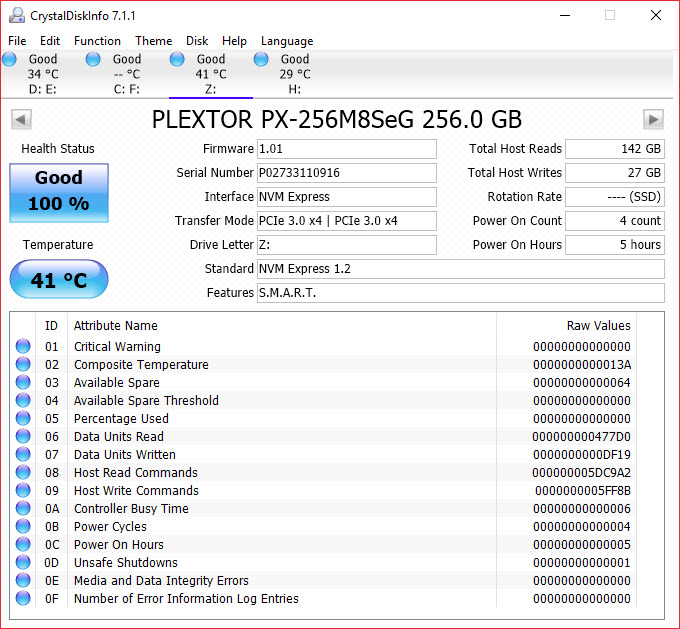Click Rotation Rate value ---- (SSD)

tap(615, 197)
